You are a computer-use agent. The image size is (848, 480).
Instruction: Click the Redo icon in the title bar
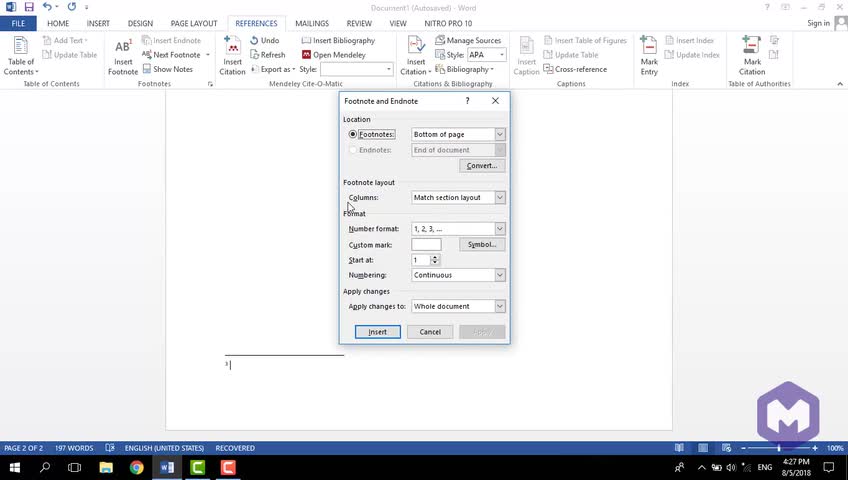71,7
